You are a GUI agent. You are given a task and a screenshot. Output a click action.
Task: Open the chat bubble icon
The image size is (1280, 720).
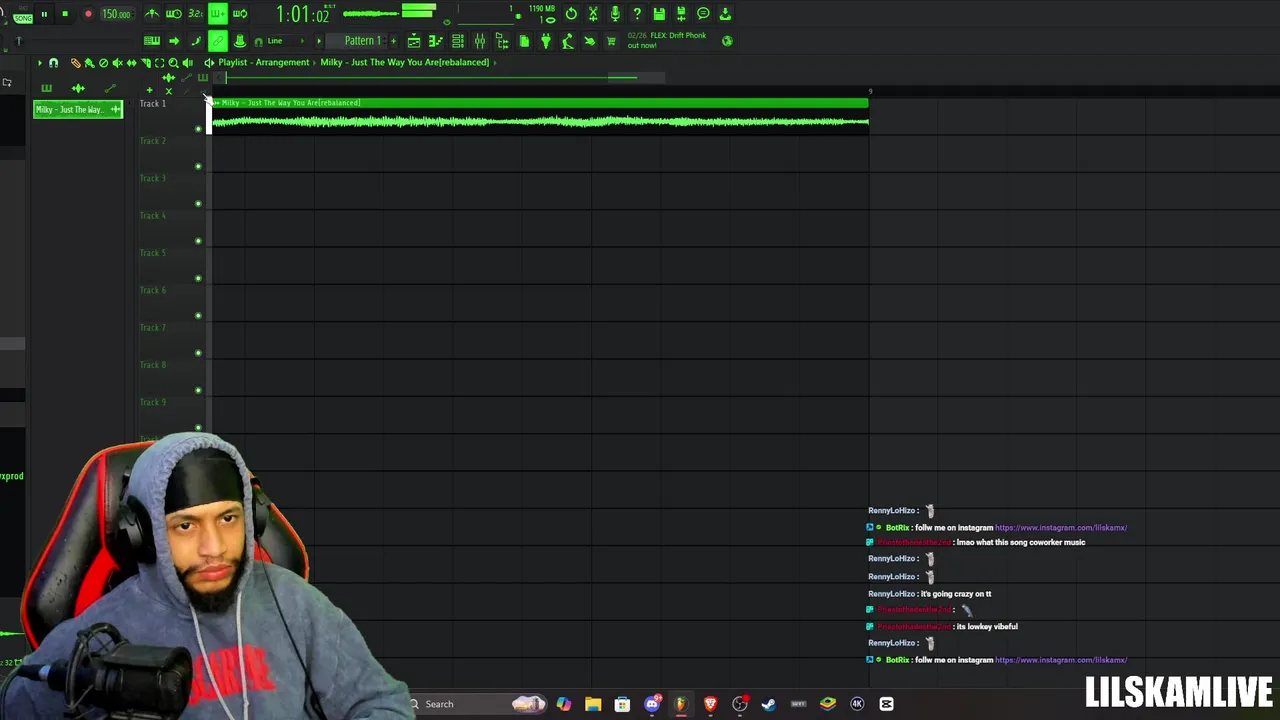point(703,14)
